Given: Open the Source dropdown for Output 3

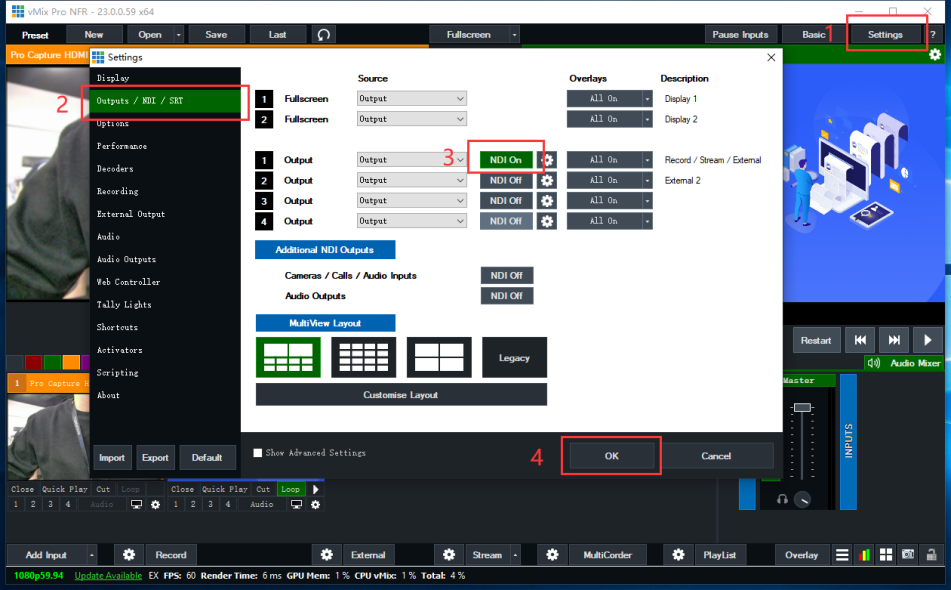Looking at the screenshot, I should pyautogui.click(x=412, y=201).
